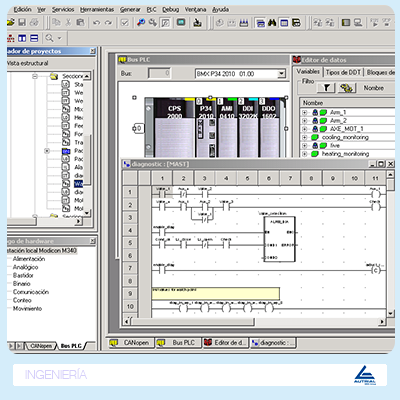
Task: Open the BMX P34 2010 processor dropdown
Action: pos(281,74)
